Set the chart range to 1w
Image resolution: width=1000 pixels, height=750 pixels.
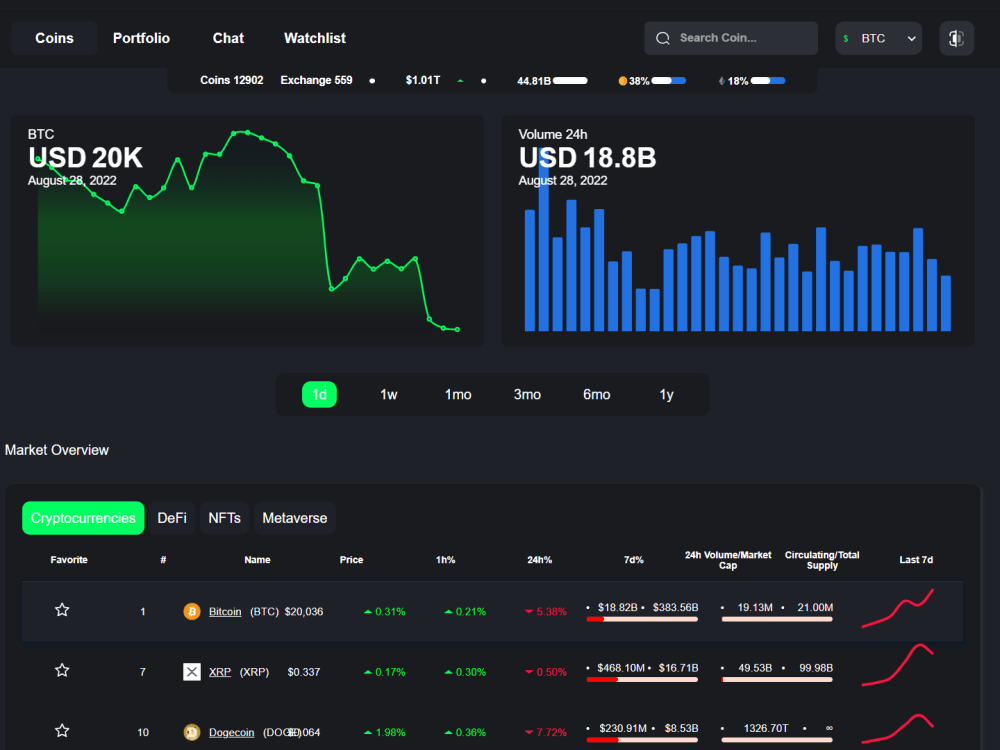388,395
